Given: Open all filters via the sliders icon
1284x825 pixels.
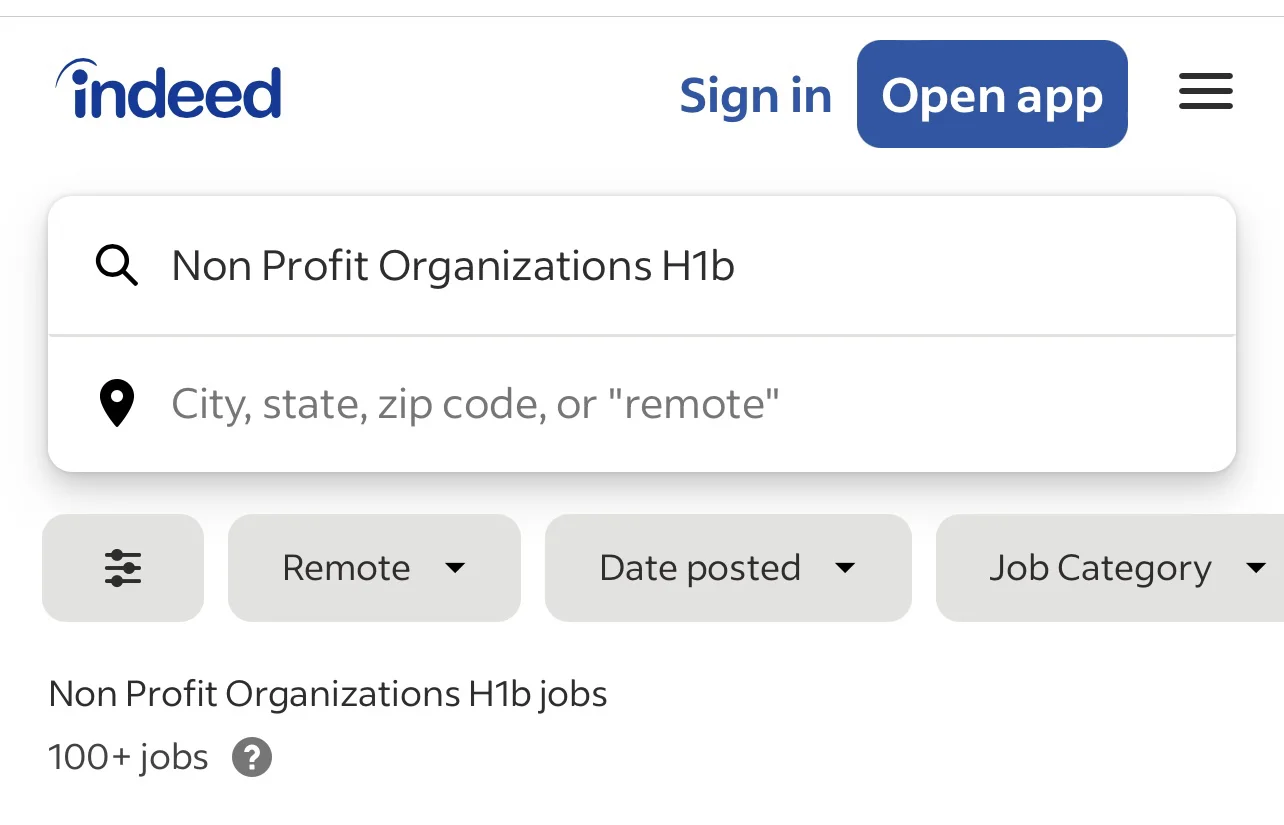Looking at the screenshot, I should point(123,568).
